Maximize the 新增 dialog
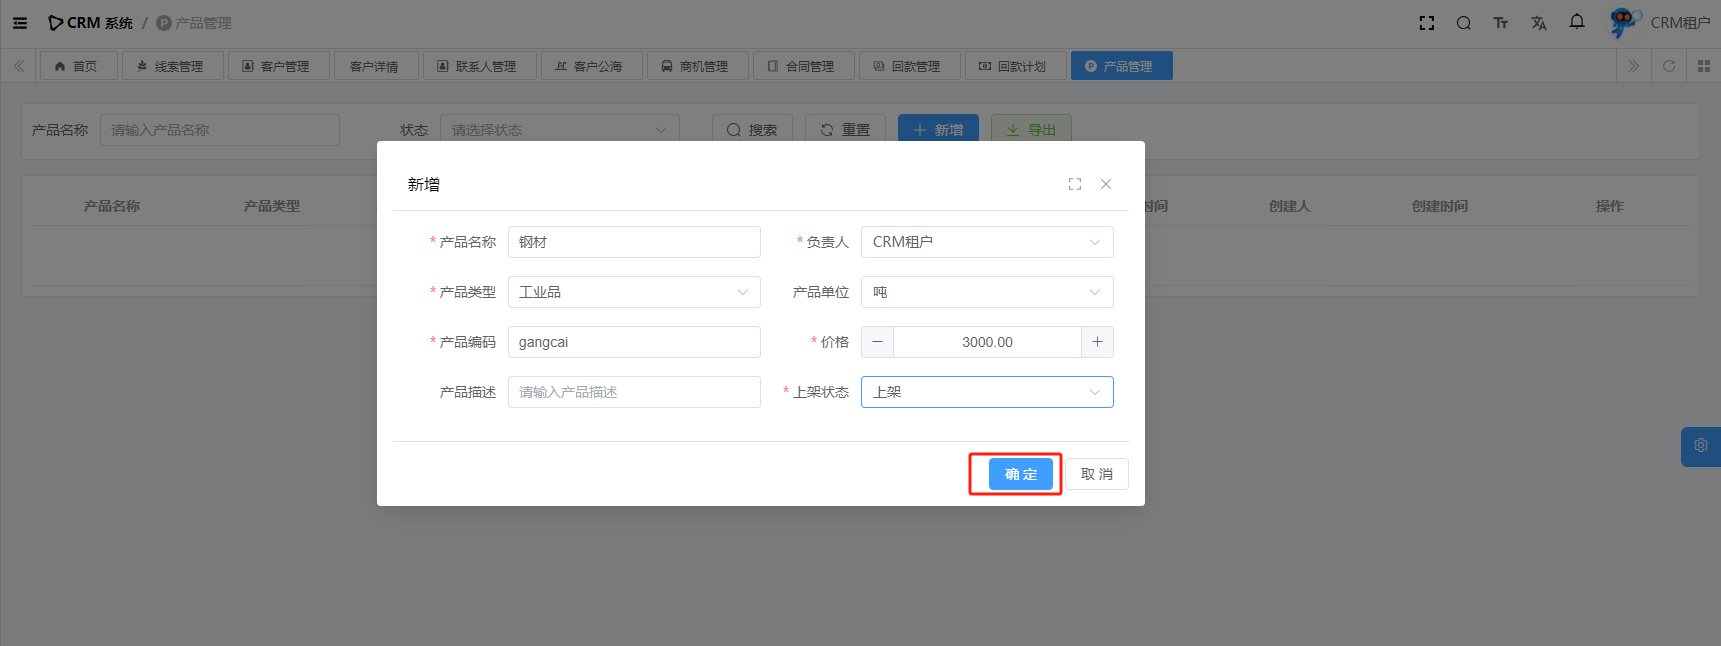 [1075, 184]
